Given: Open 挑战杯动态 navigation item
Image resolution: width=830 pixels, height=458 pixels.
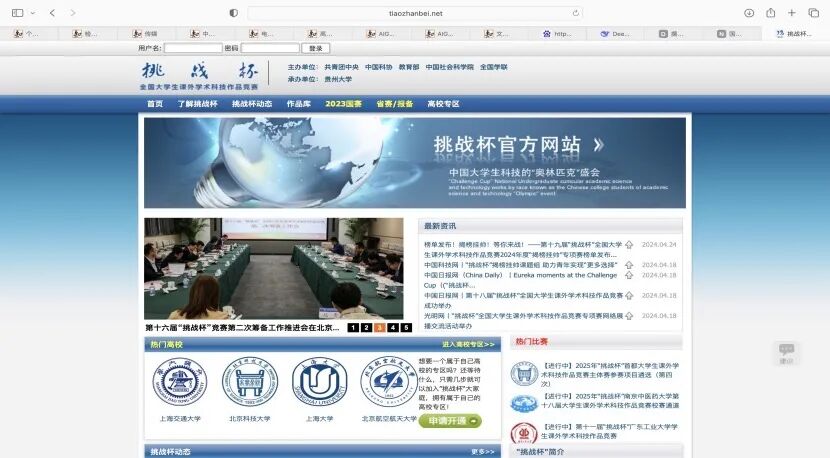Looking at the screenshot, I should click(x=252, y=104).
